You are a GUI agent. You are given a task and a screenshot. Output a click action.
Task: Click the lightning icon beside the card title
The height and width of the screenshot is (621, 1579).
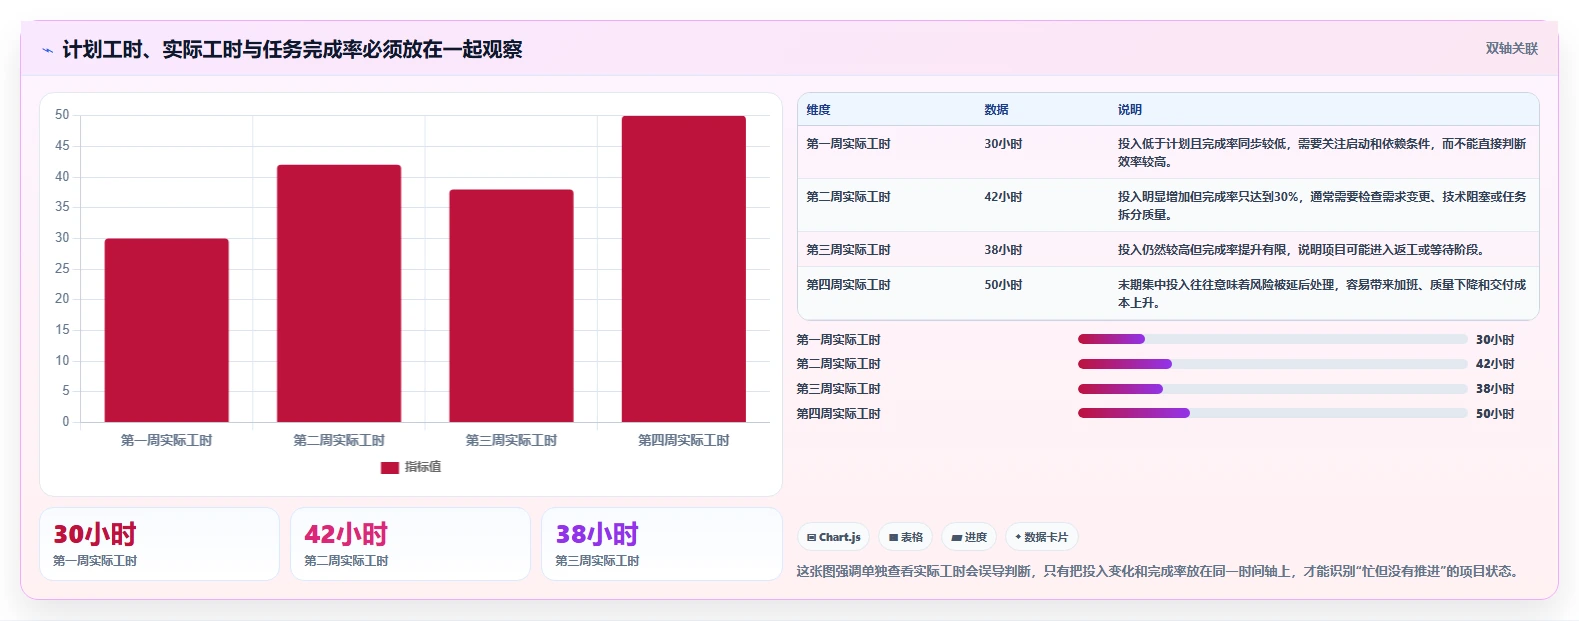[47, 50]
